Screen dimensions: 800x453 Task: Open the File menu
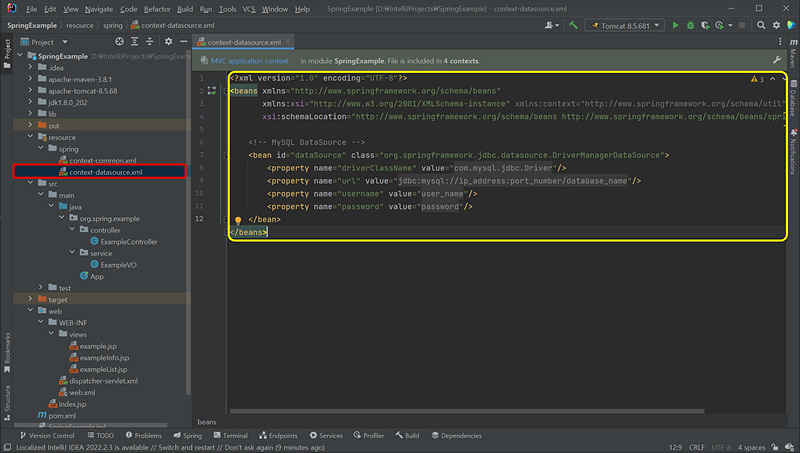(x=31, y=9)
